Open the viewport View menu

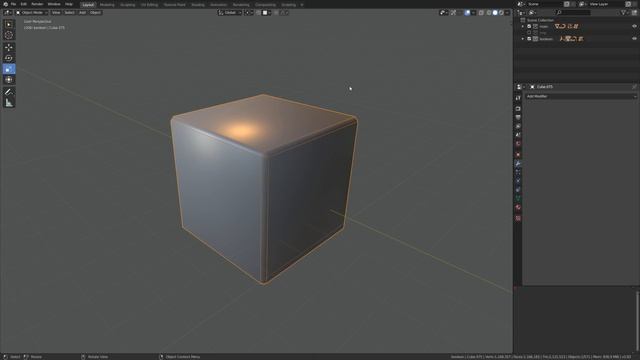click(x=56, y=13)
